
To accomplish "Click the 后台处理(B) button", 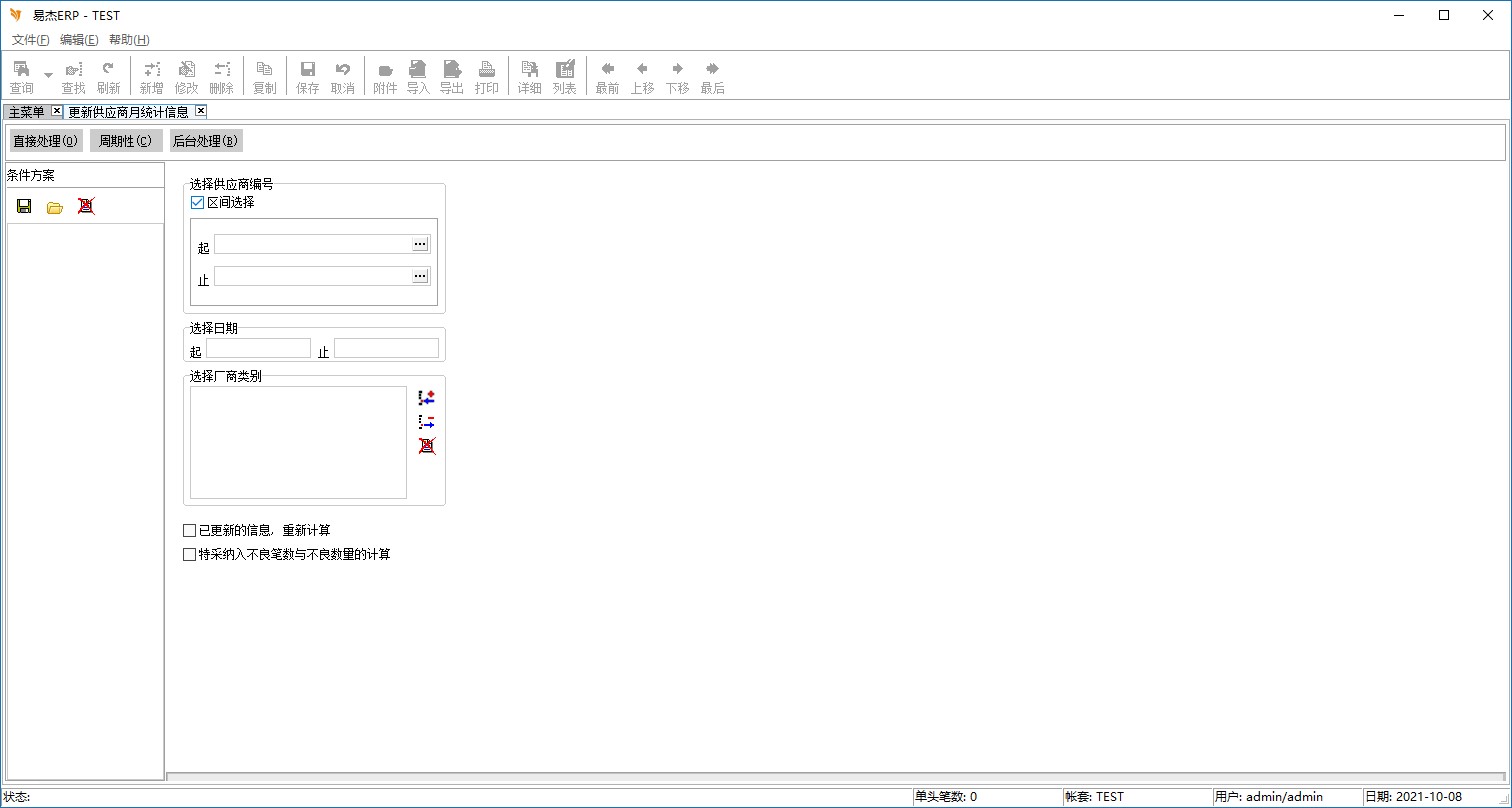I will tap(205, 141).
